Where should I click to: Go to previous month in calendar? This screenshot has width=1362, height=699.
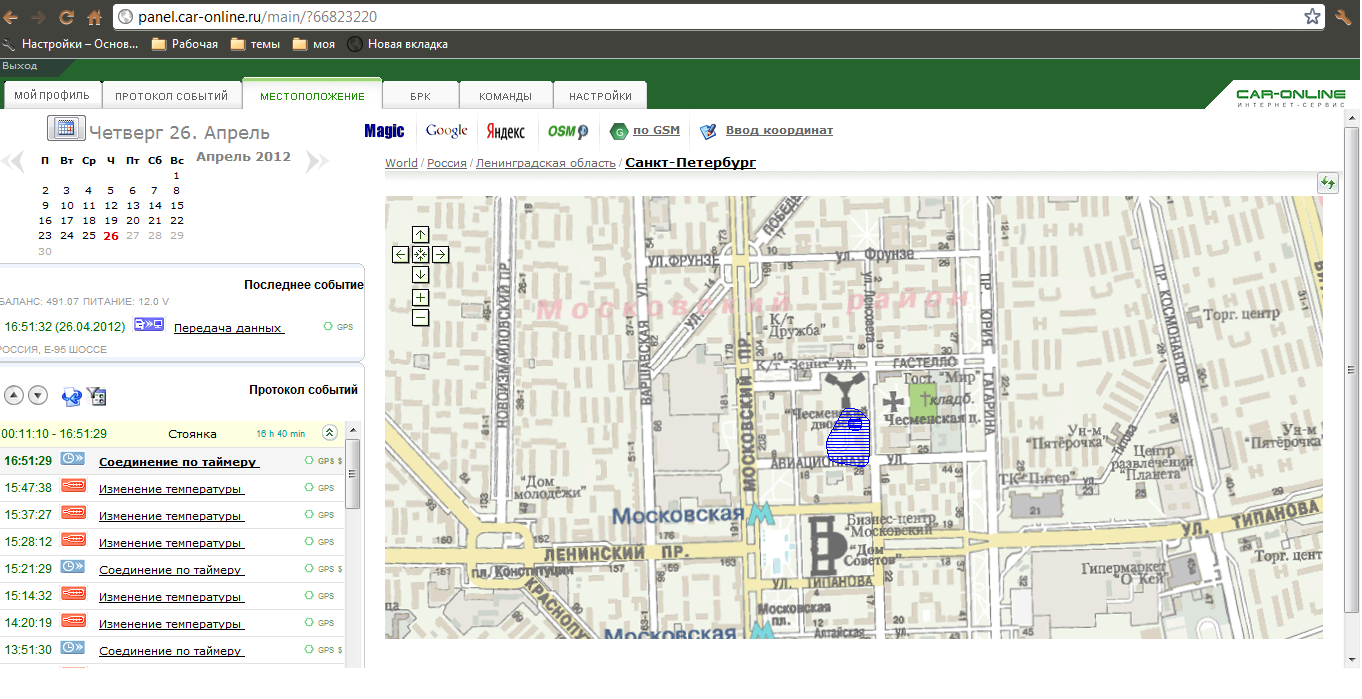coord(13,161)
